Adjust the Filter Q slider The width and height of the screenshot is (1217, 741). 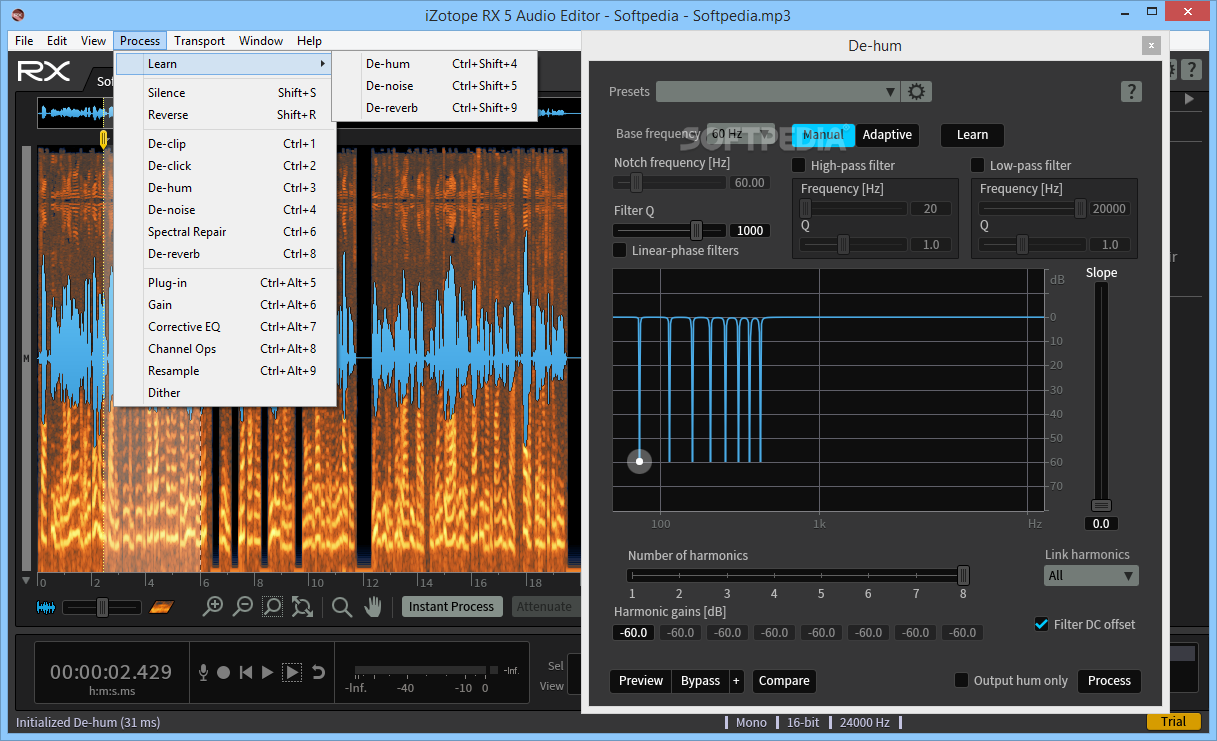tap(696, 230)
